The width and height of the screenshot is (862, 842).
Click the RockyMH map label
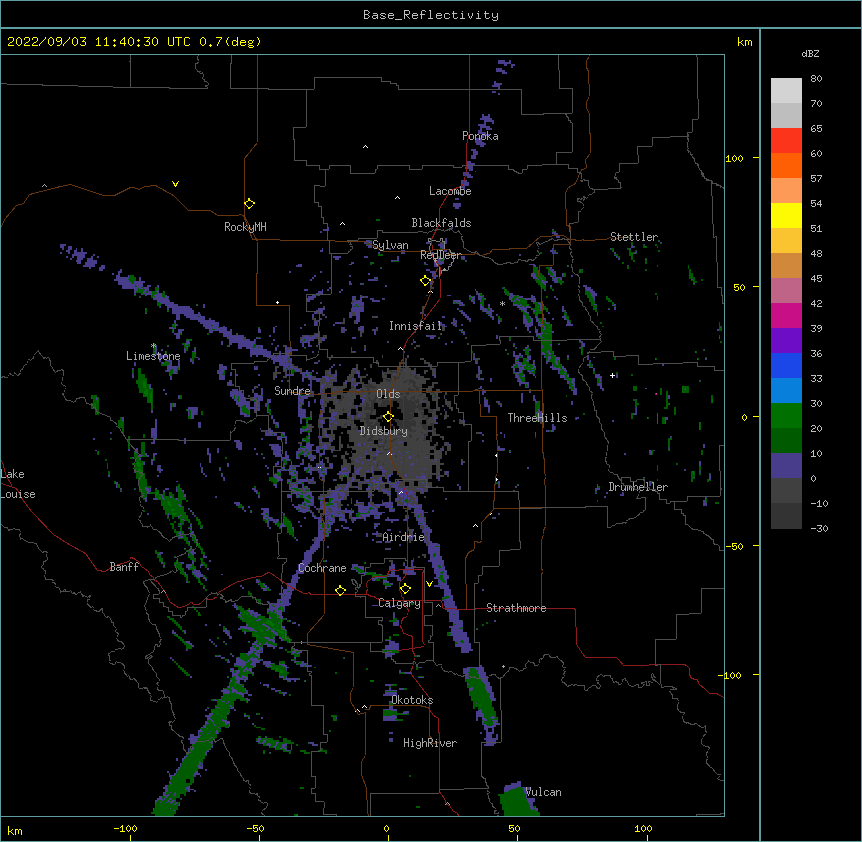[245, 227]
